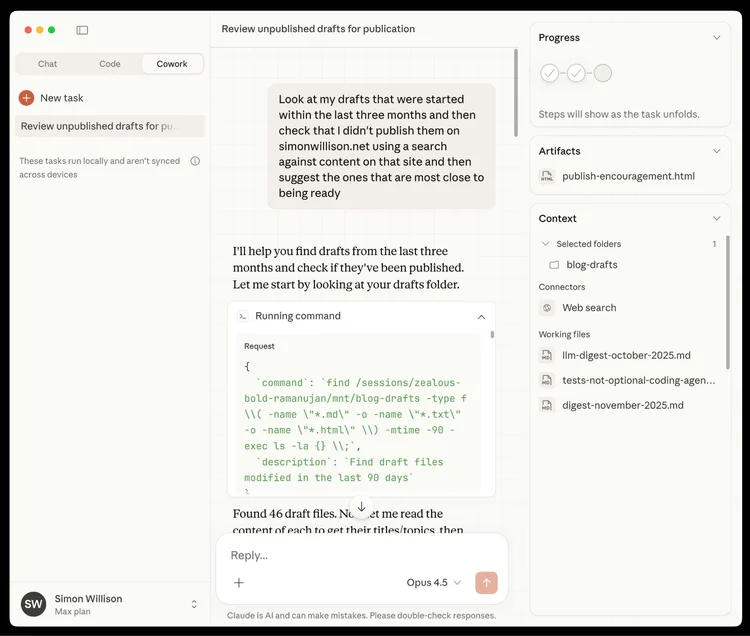Collapse the Running command block
The height and width of the screenshot is (636, 750).
pos(481,316)
